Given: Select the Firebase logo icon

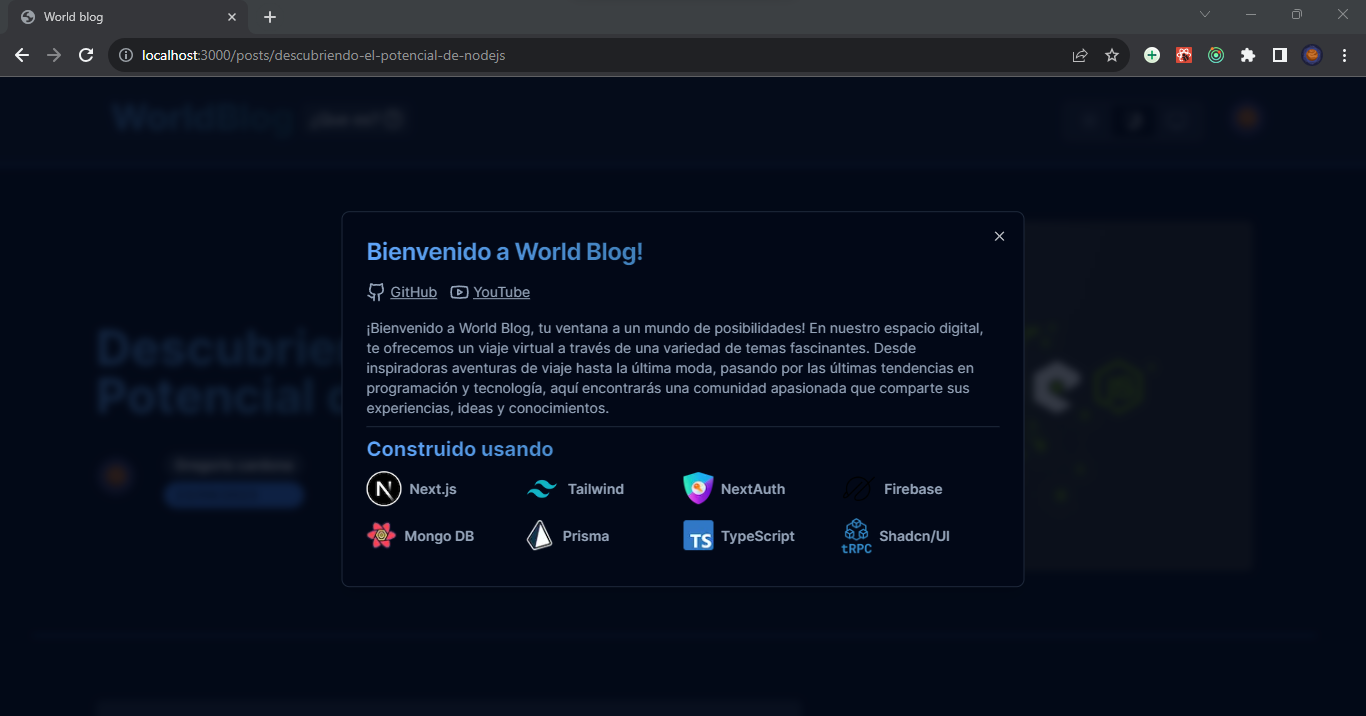Looking at the screenshot, I should (x=855, y=488).
